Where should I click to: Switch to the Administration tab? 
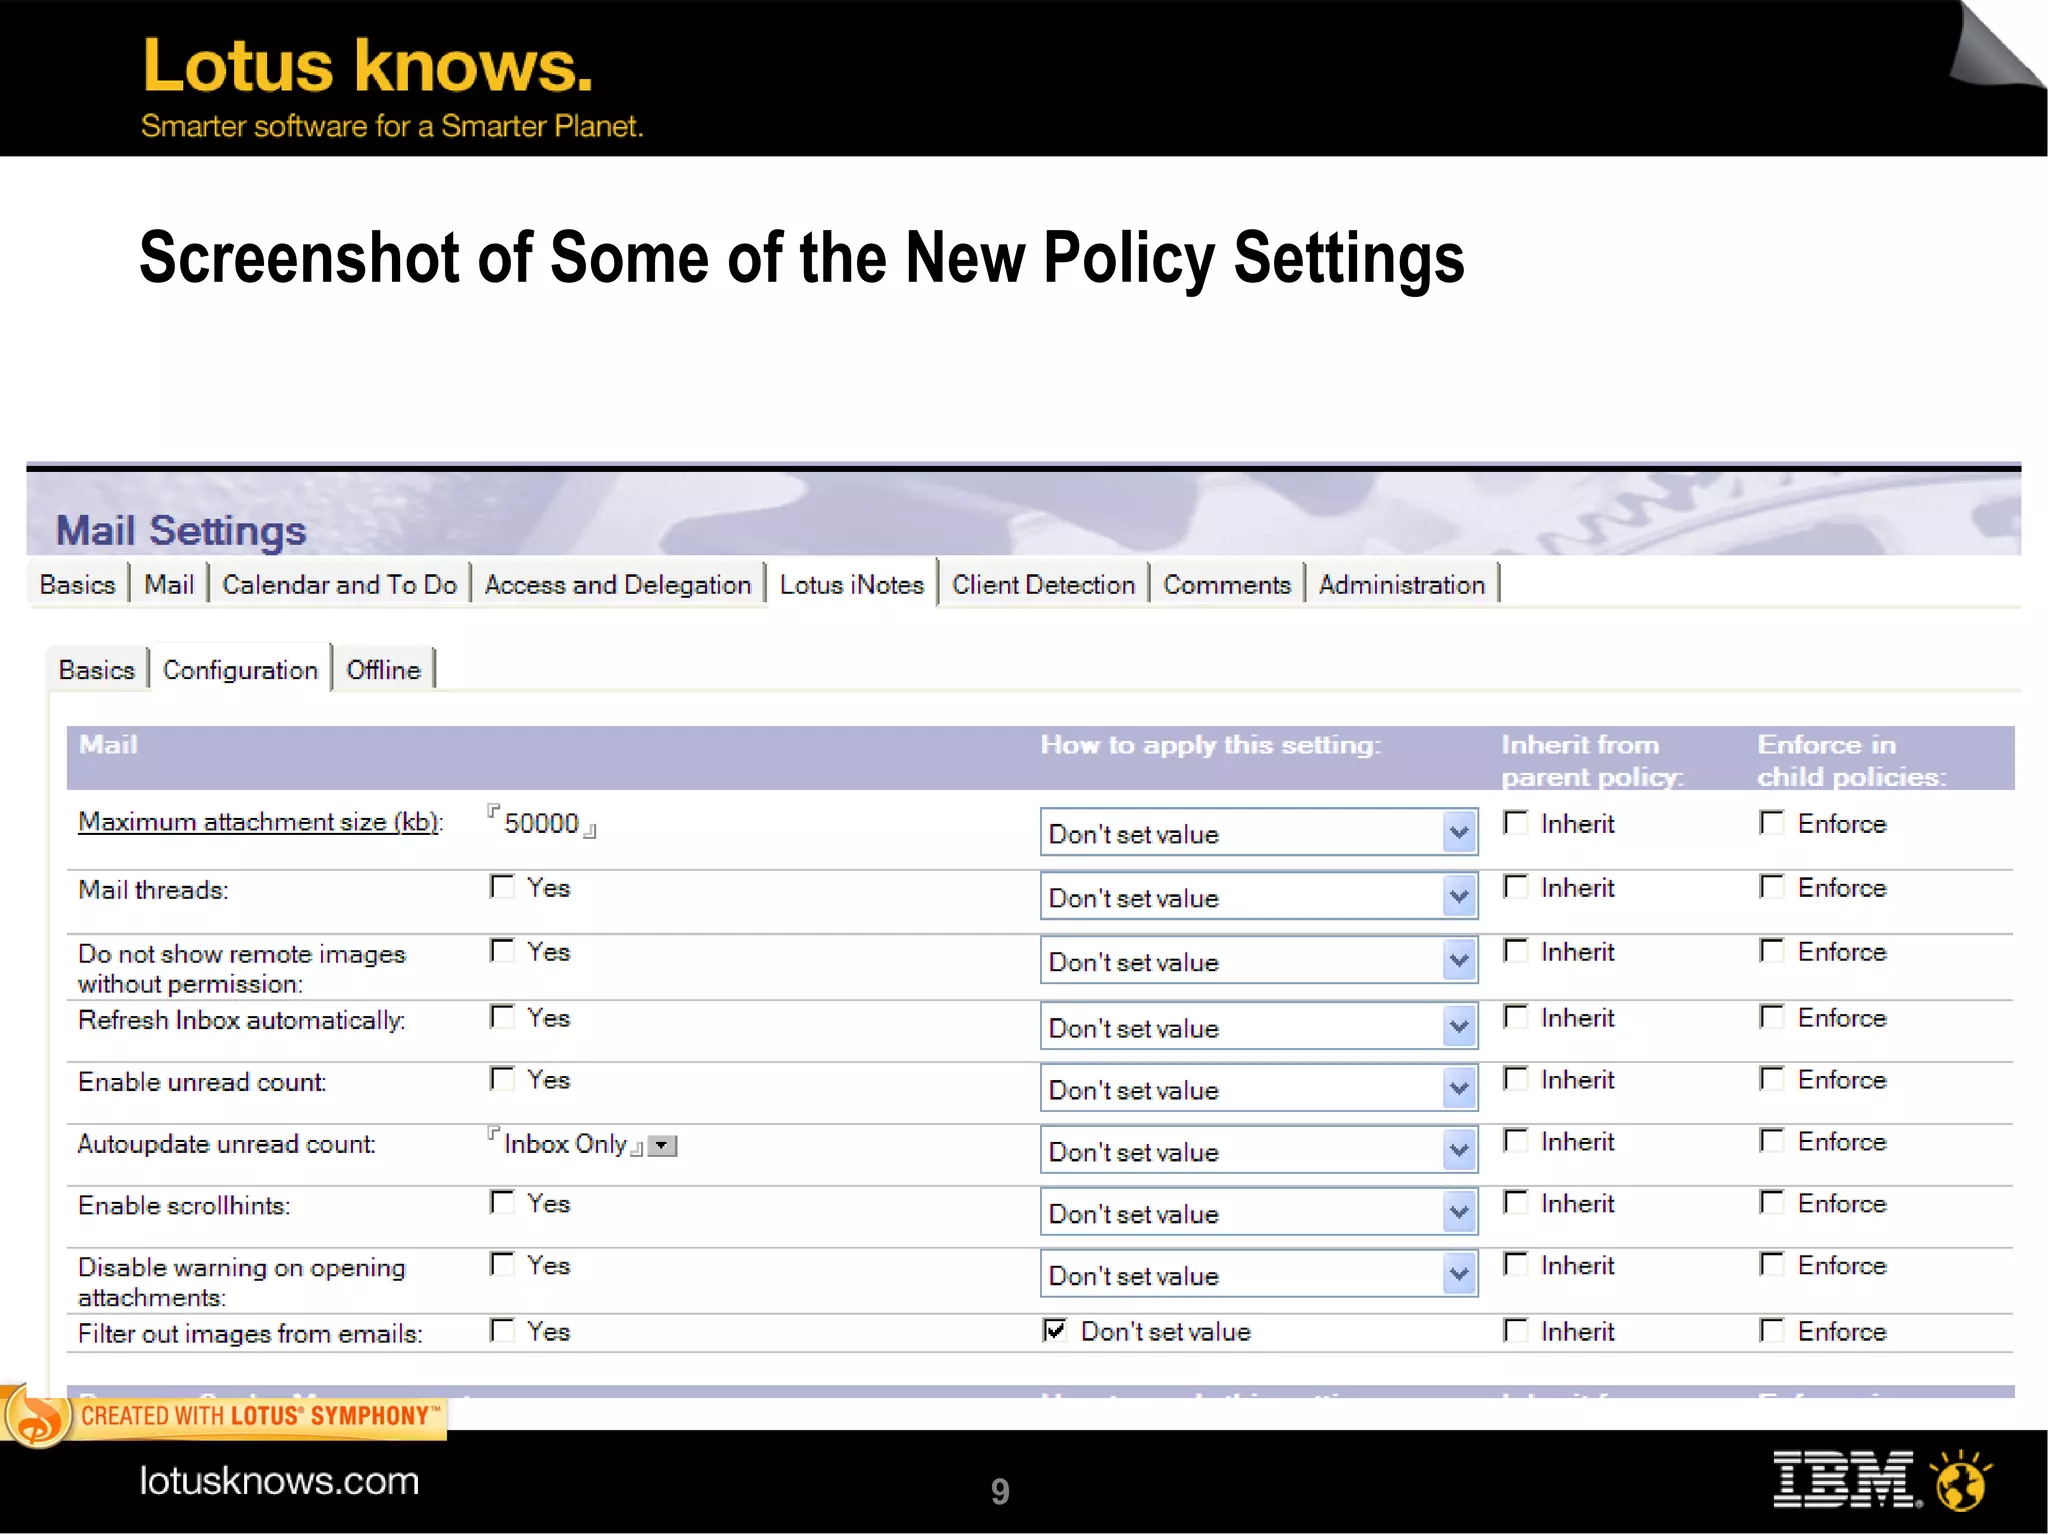point(1402,585)
